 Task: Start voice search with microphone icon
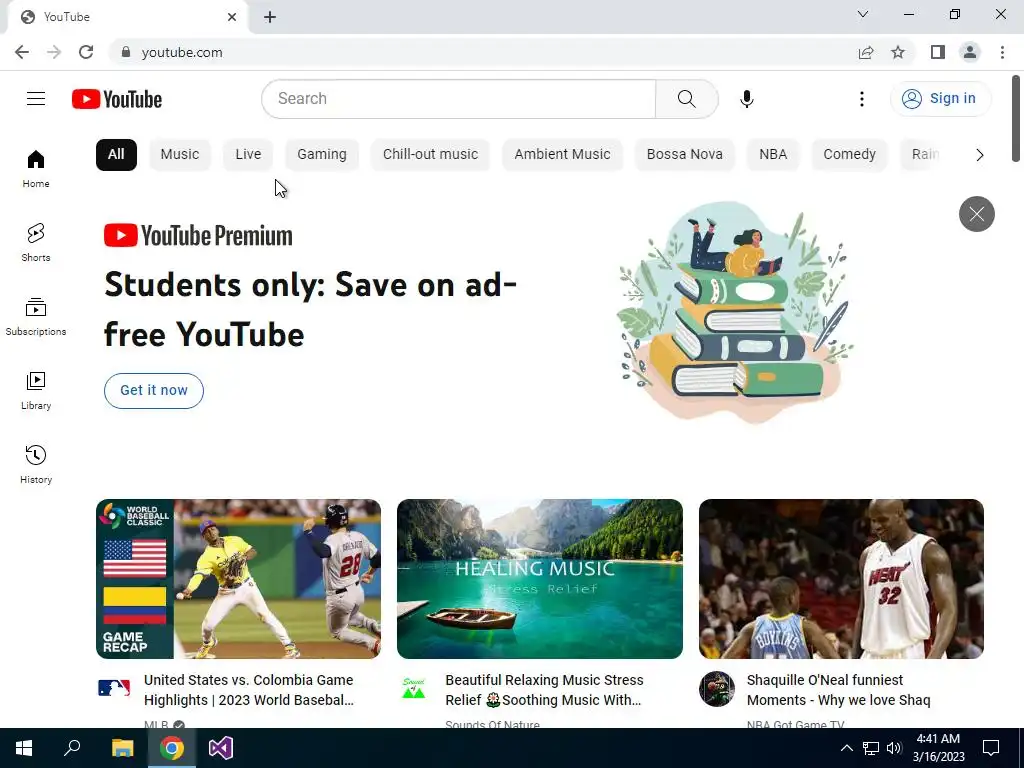point(746,99)
